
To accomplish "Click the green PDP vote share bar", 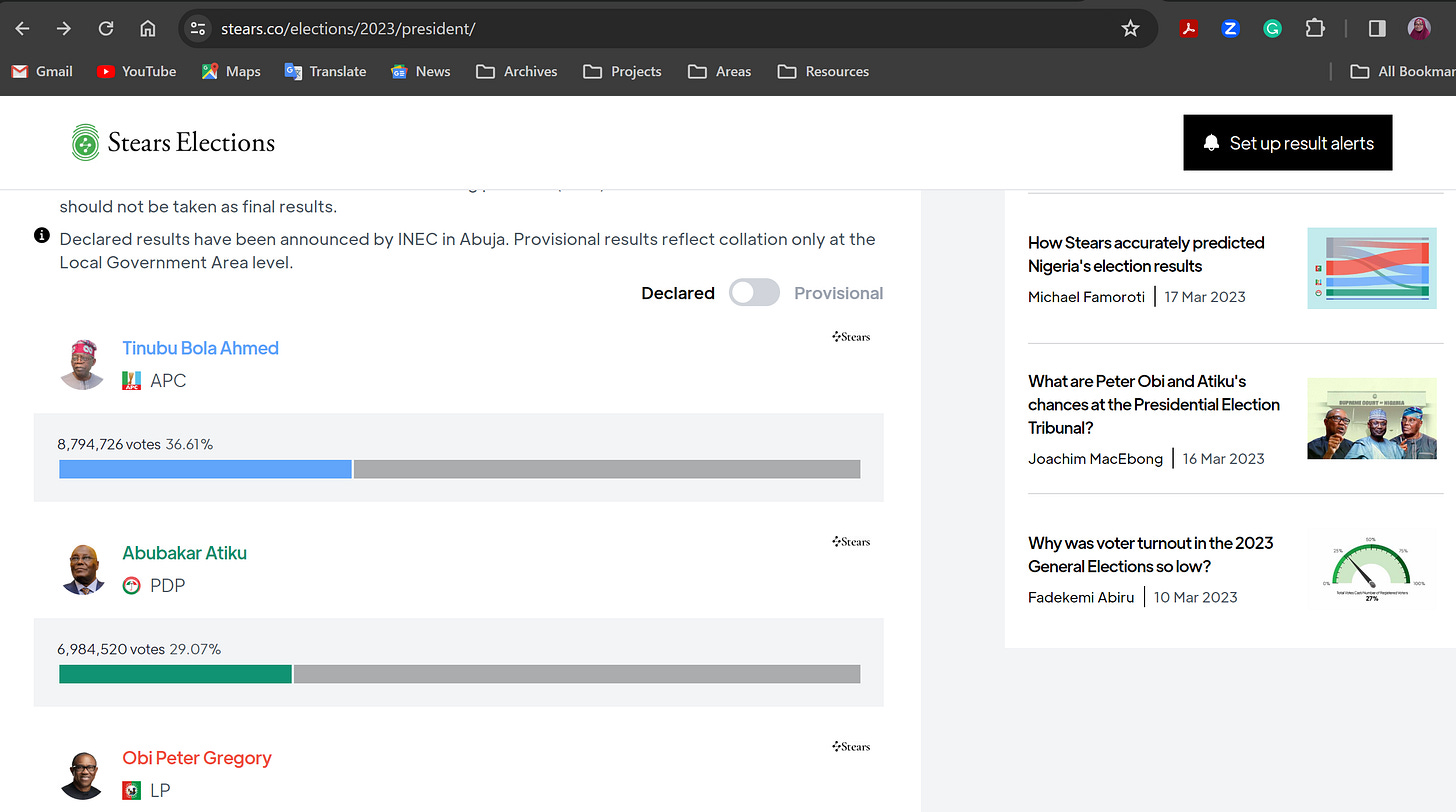I will pyautogui.click(x=175, y=674).
